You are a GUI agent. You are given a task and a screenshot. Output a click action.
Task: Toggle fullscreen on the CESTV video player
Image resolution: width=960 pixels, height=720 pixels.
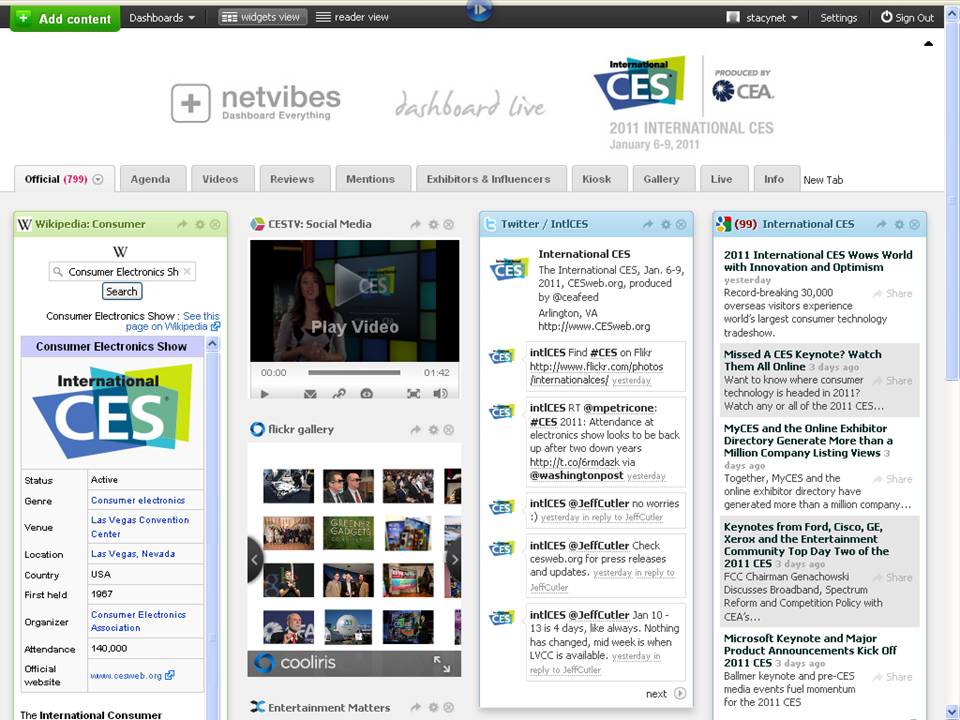click(x=413, y=394)
